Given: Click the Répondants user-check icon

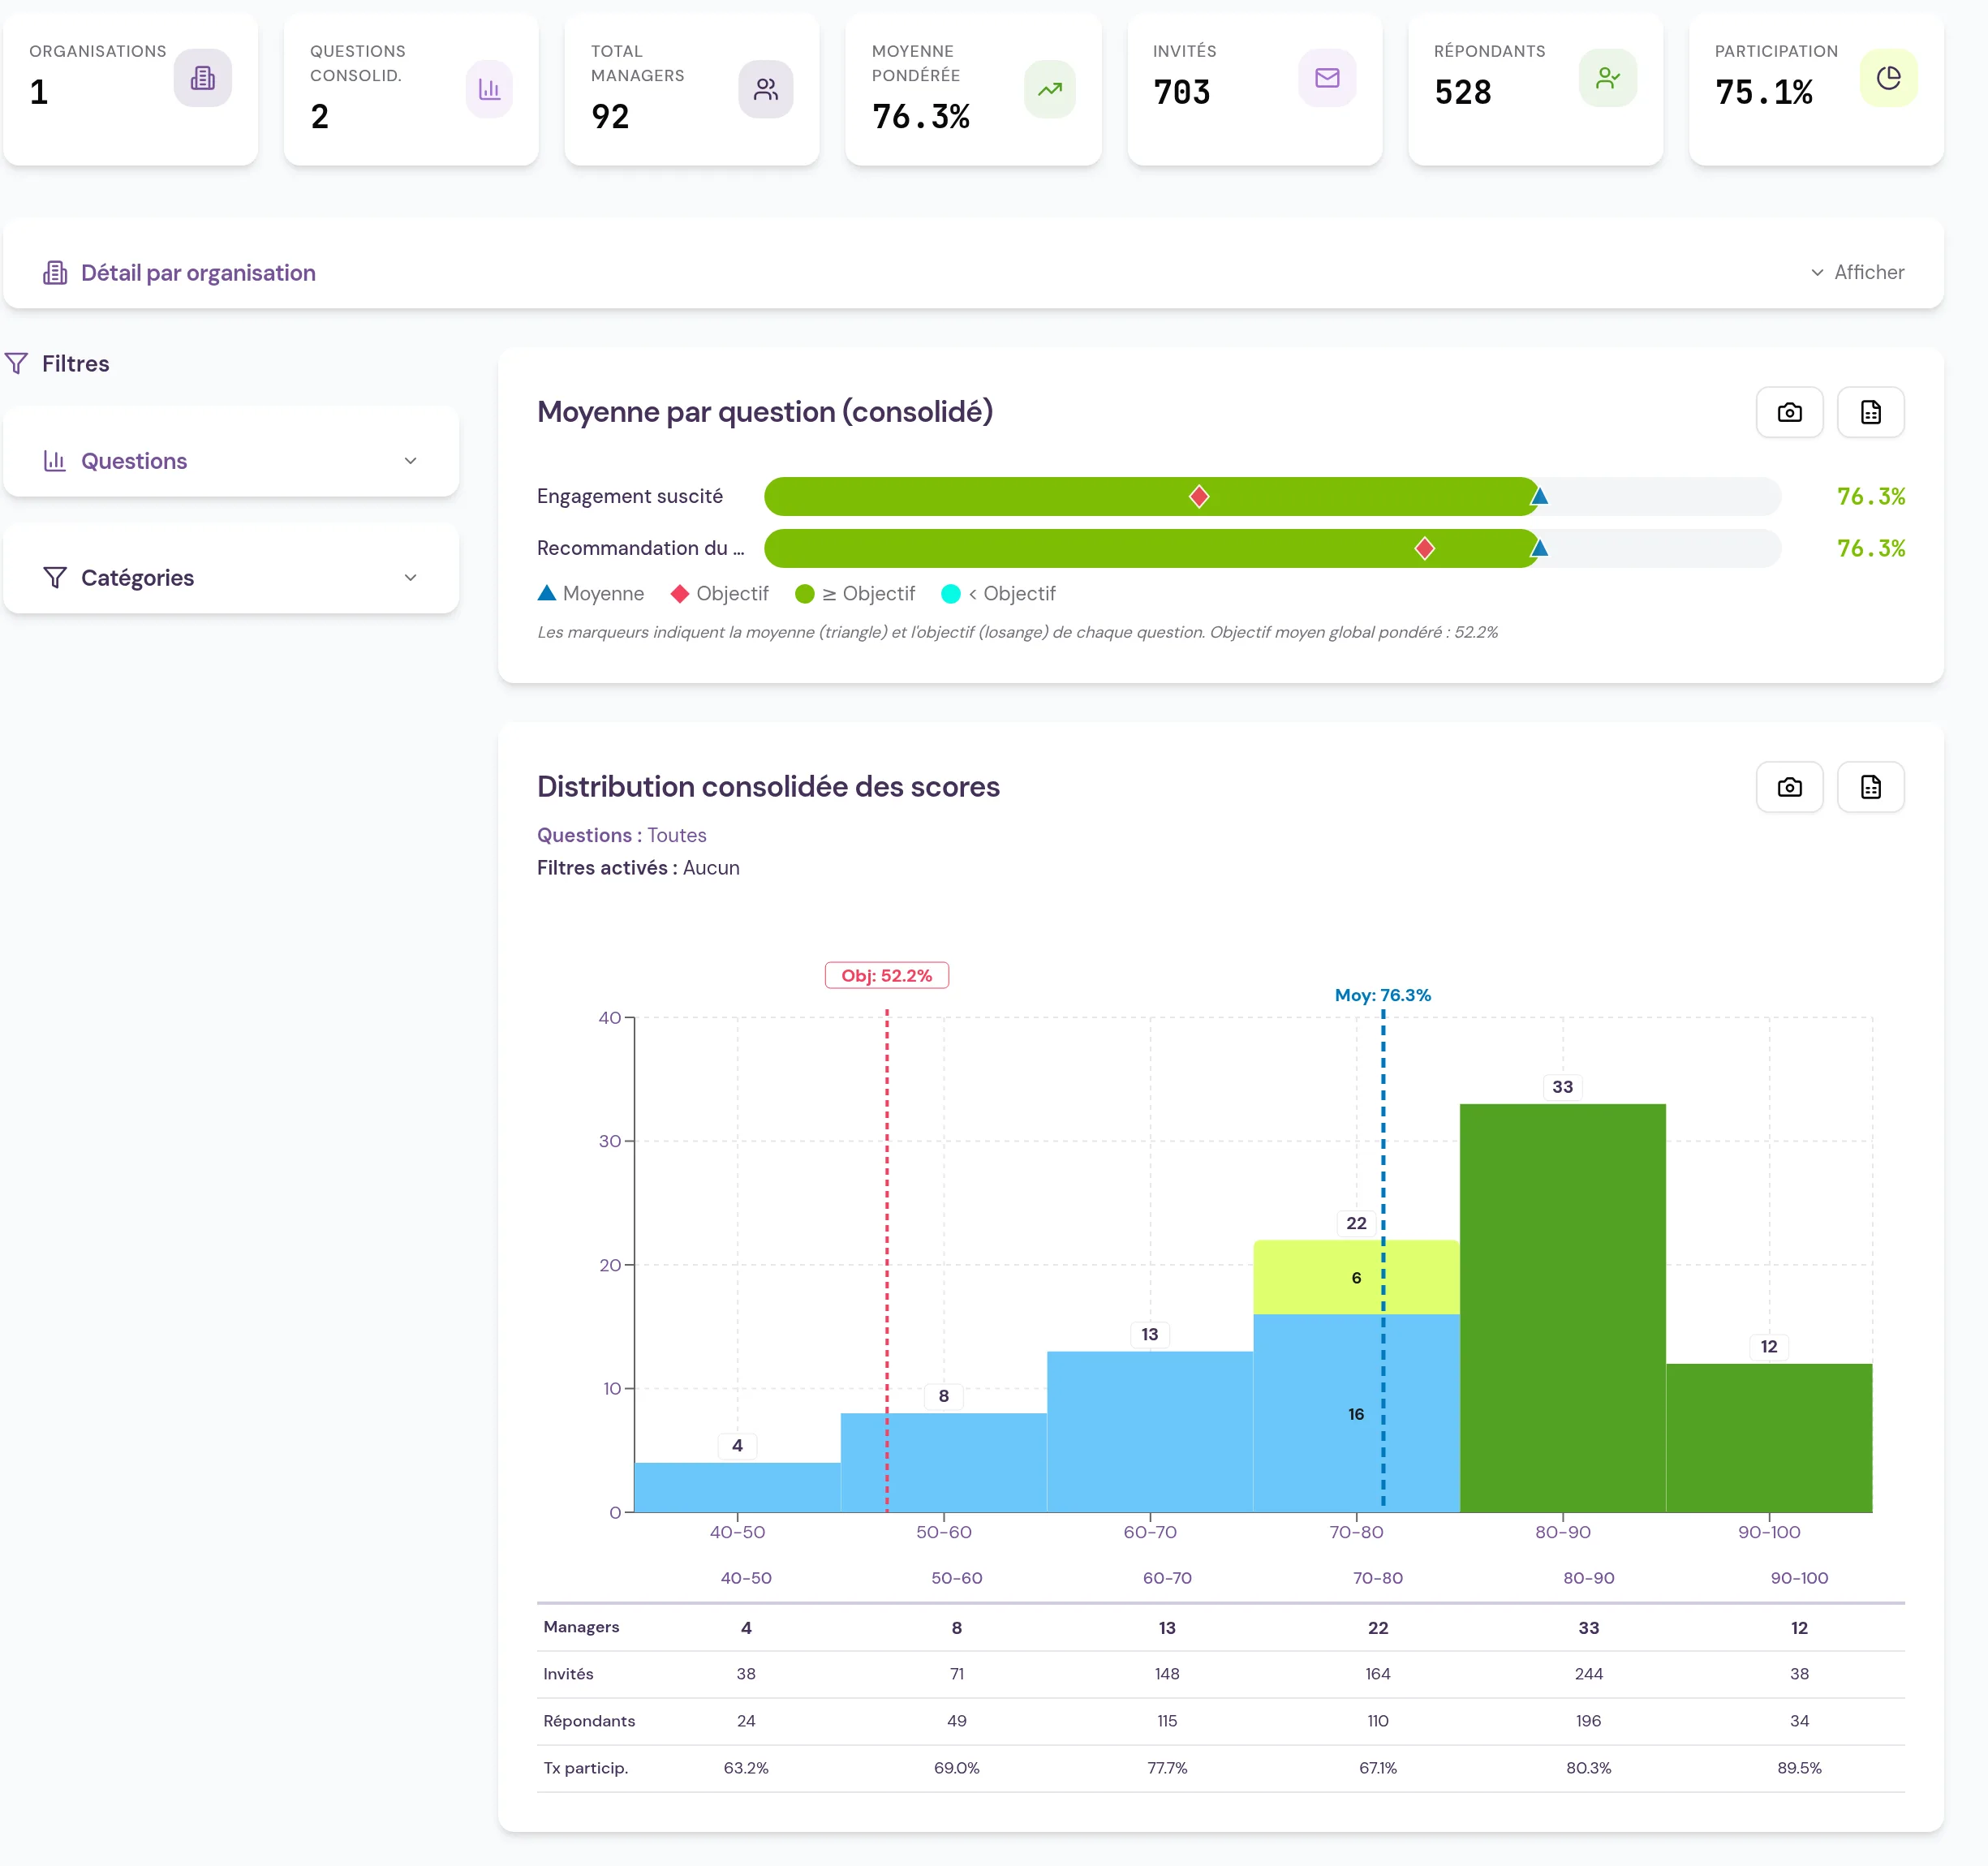Looking at the screenshot, I should pos(1608,78).
